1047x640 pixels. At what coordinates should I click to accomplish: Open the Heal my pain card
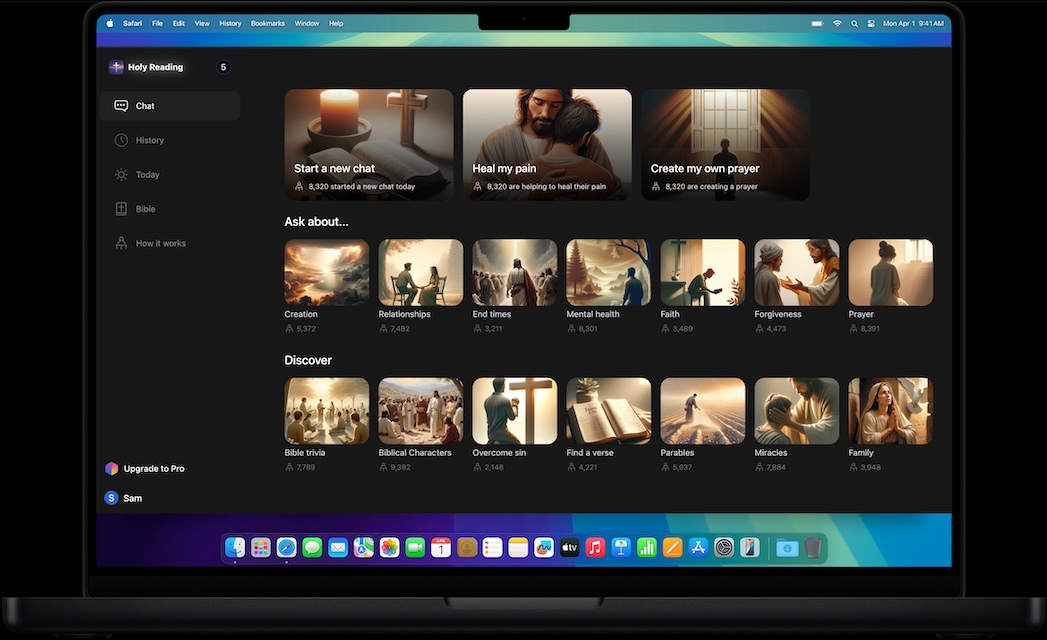(547, 144)
